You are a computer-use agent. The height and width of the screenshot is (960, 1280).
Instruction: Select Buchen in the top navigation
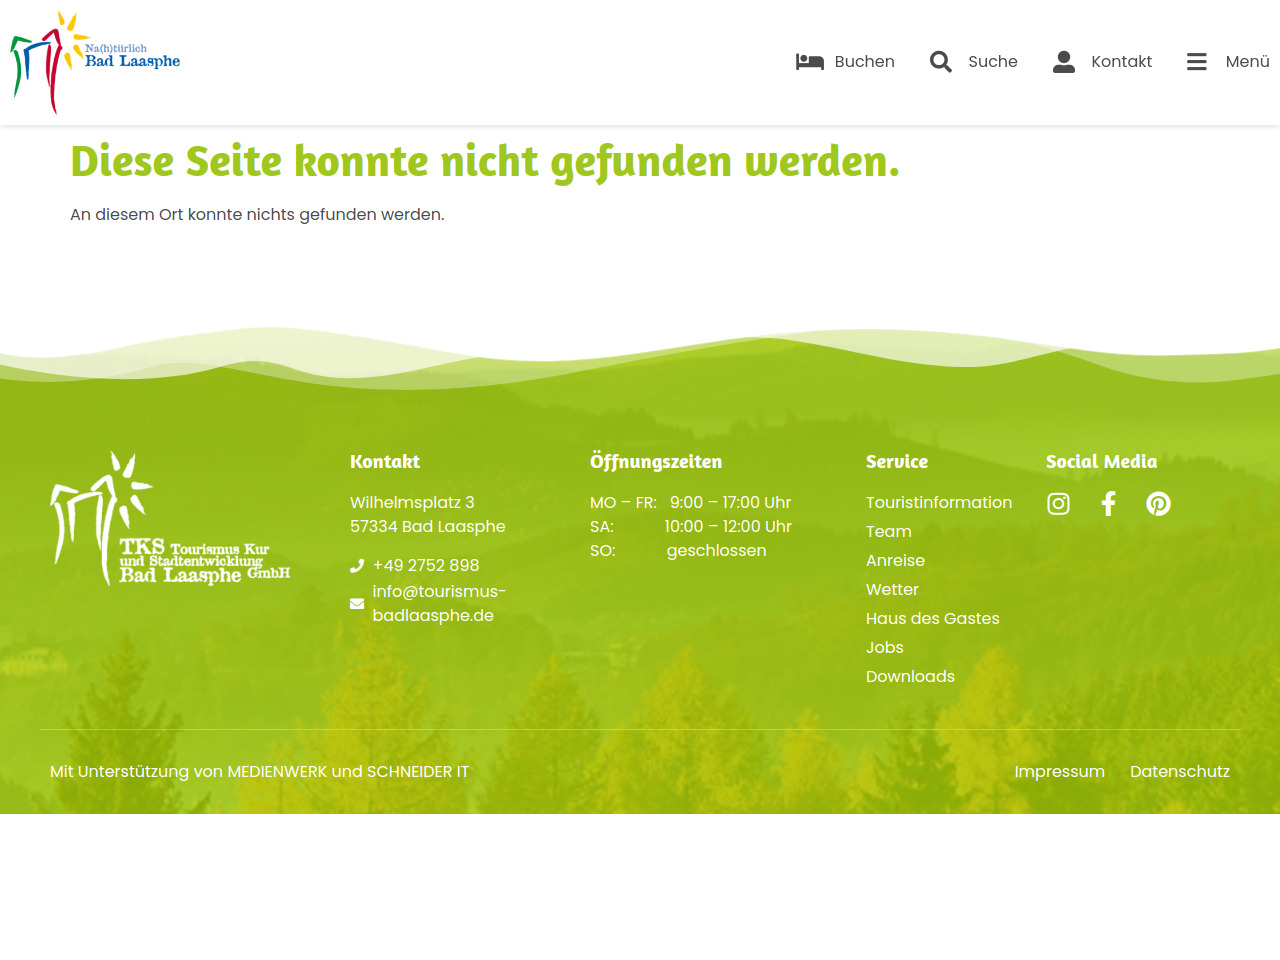point(864,62)
